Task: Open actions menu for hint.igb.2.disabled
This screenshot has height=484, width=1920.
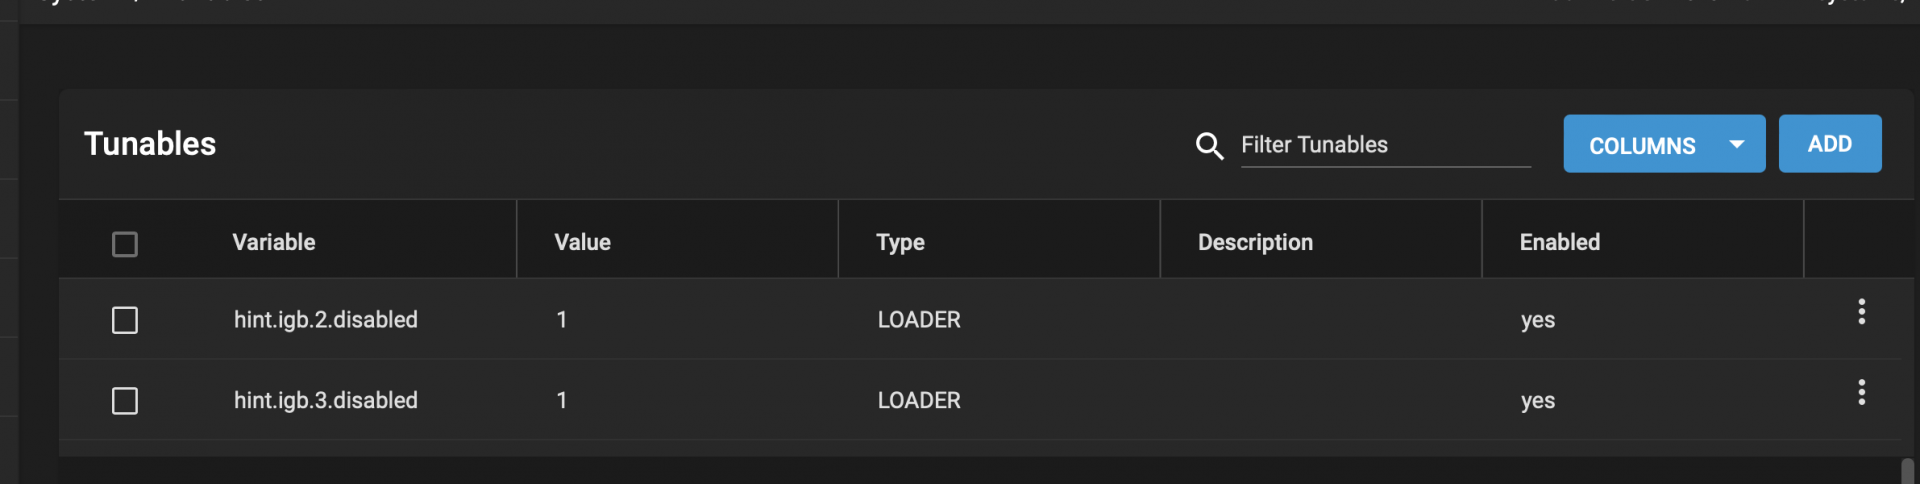Action: (1861, 312)
